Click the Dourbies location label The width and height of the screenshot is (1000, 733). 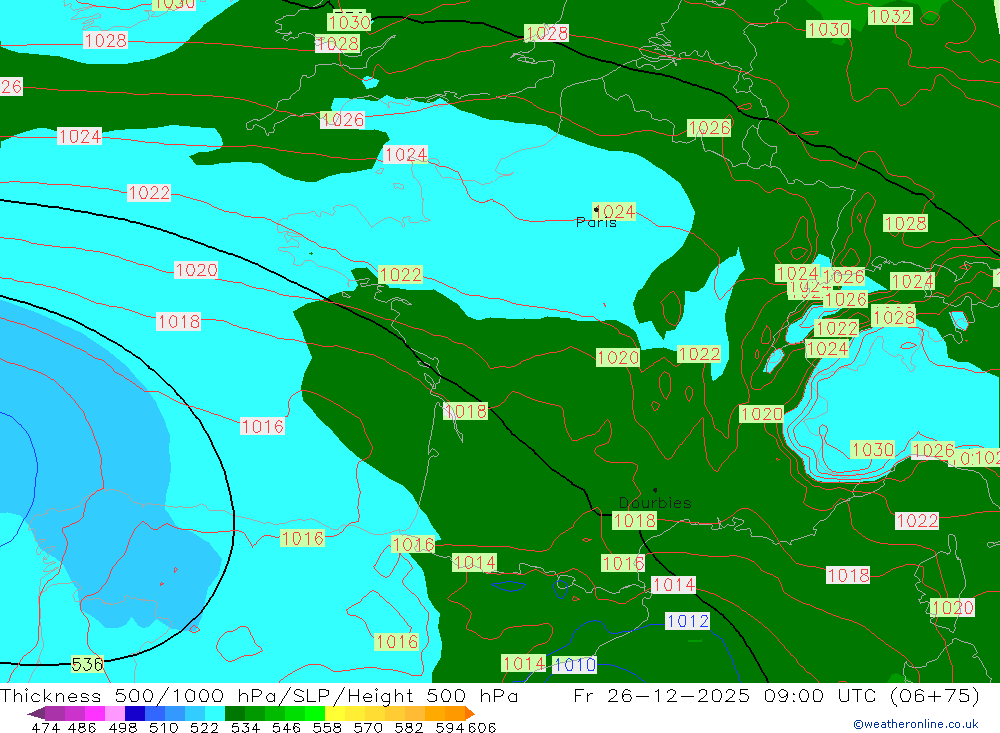point(655,503)
